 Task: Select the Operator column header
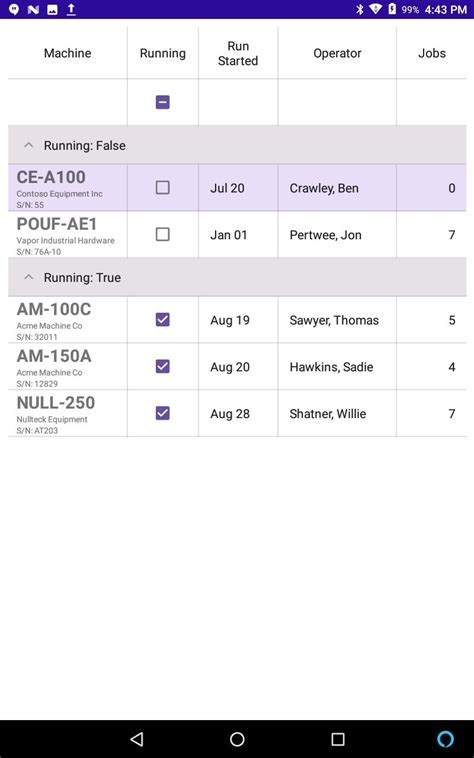[x=337, y=53]
